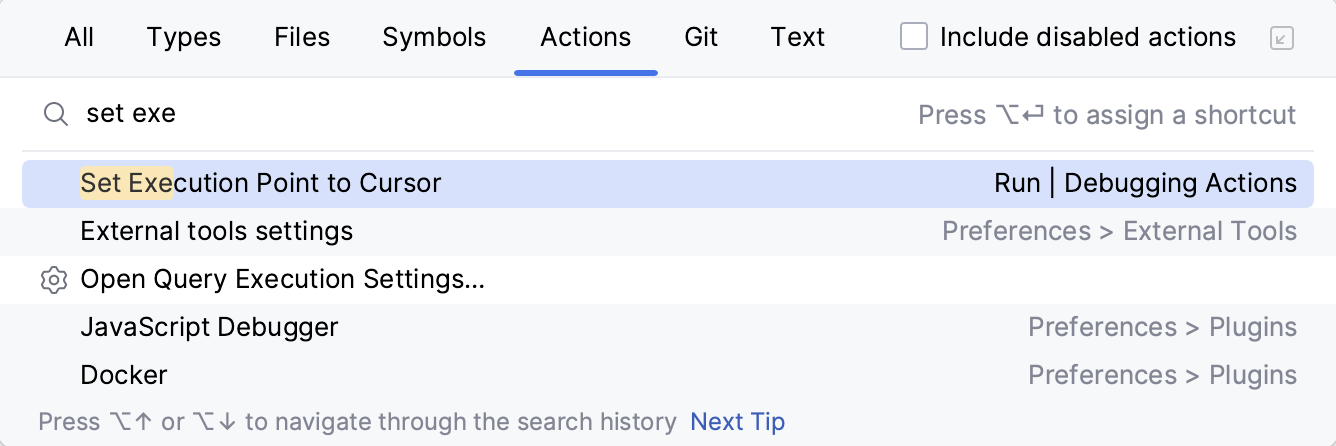Open Query Execution Settings action
The height and width of the screenshot is (446, 1336).
(283, 280)
